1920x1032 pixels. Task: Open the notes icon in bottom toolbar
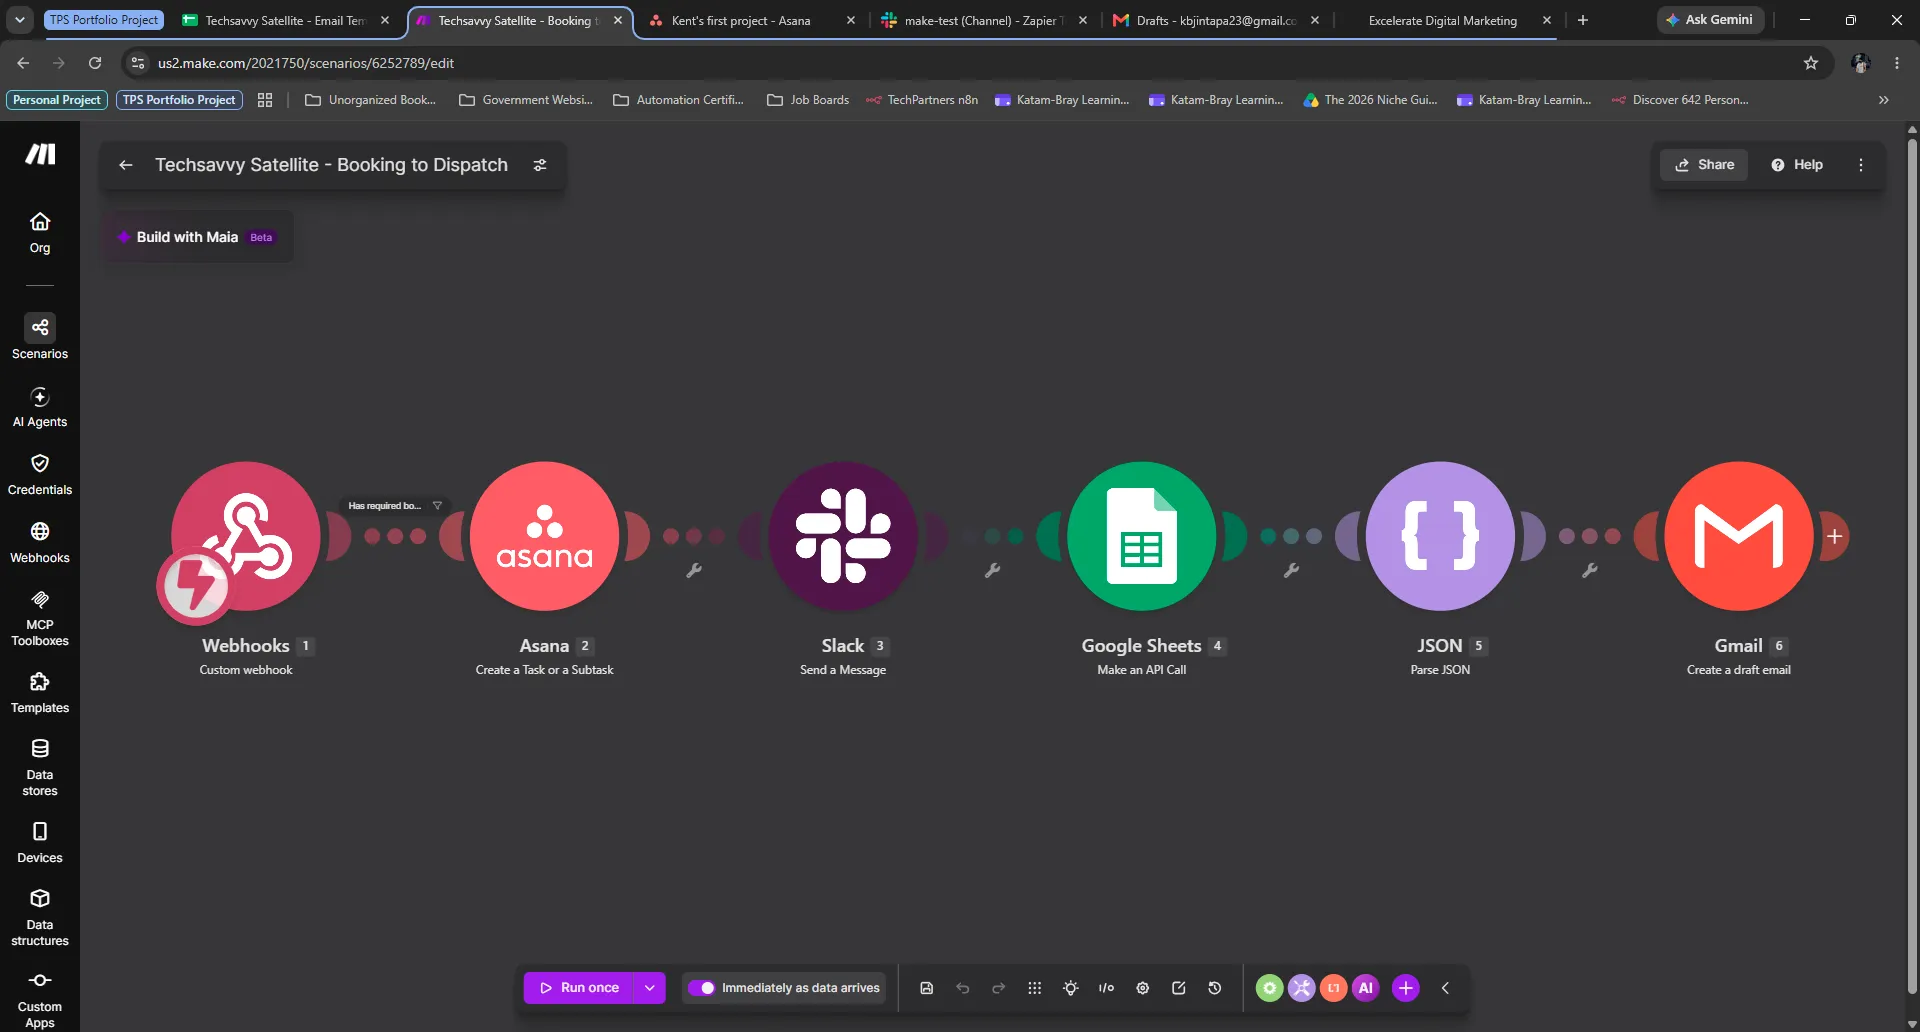coord(1179,988)
